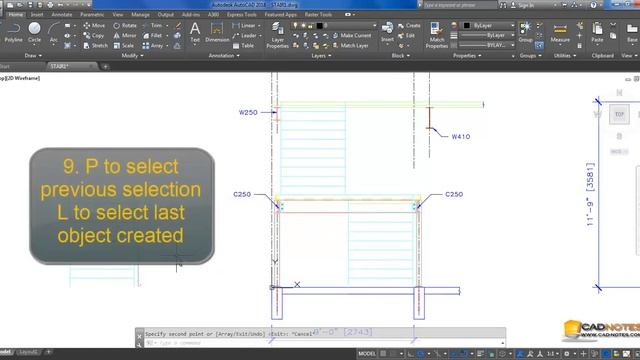Open workspace switching gear in status bar
The width and height of the screenshot is (640, 360).
567,353
